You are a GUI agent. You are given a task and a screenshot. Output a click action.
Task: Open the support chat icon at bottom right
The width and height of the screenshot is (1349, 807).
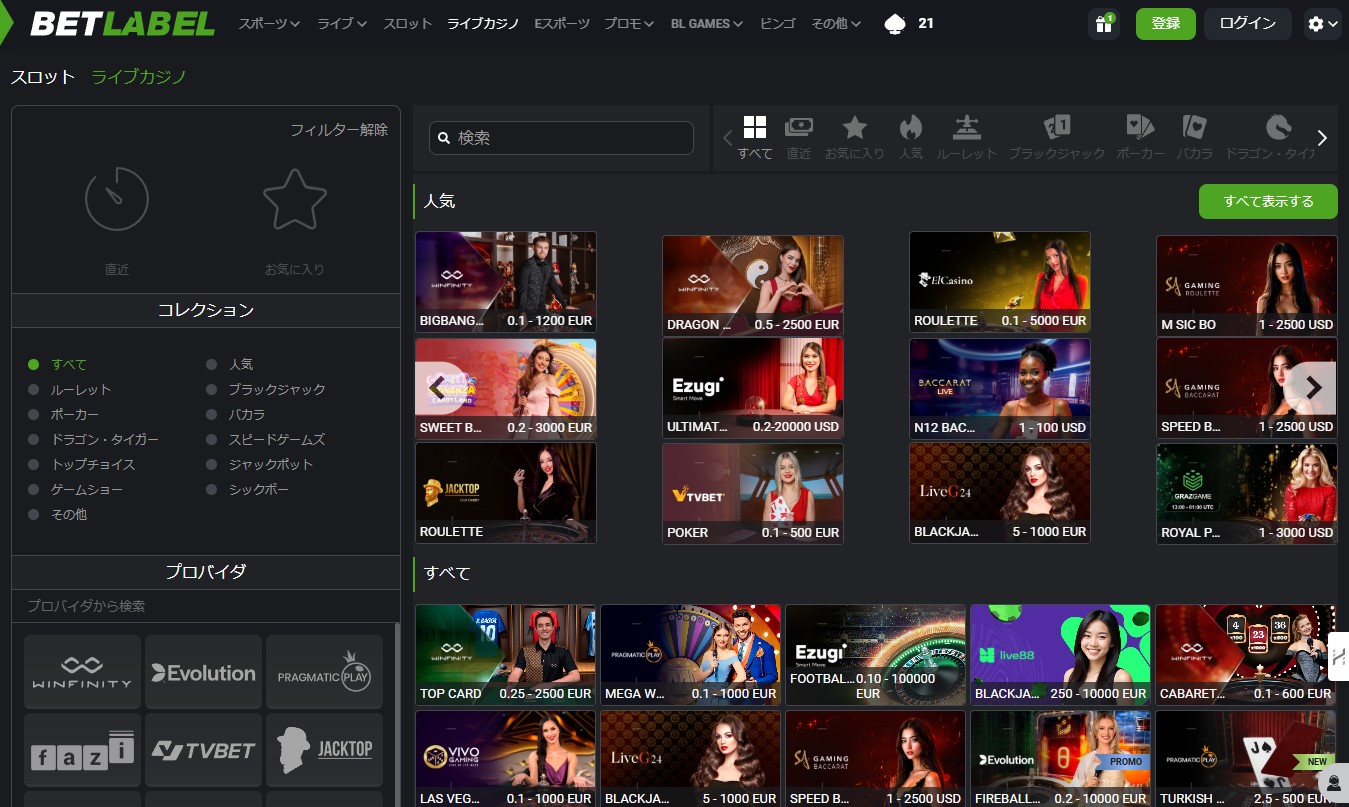[1333, 783]
